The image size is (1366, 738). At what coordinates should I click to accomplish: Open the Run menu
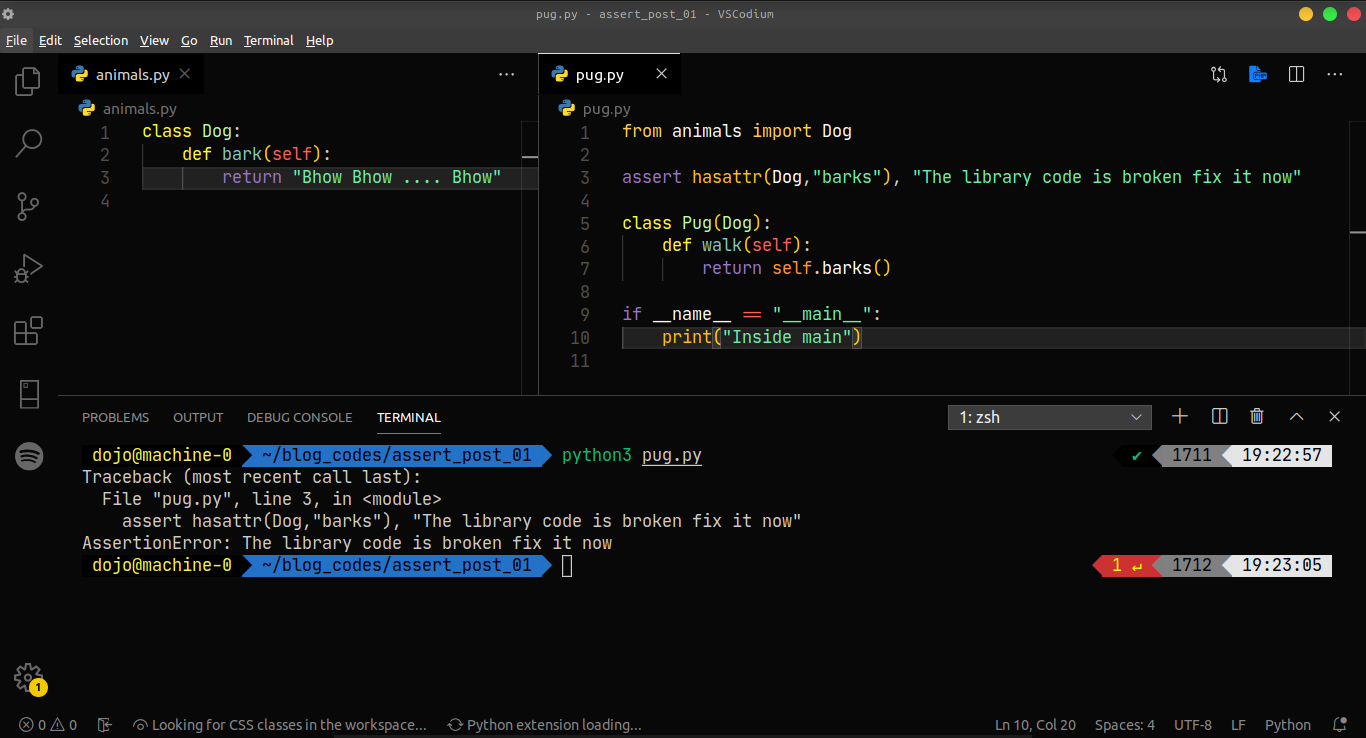[x=221, y=40]
